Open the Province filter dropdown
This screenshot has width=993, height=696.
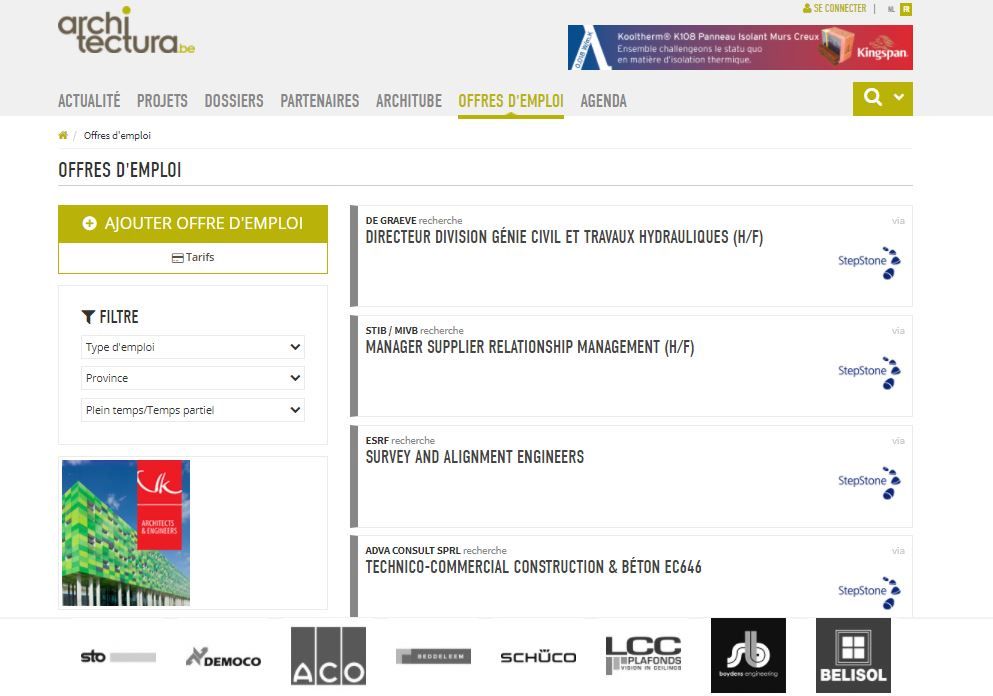(193, 378)
